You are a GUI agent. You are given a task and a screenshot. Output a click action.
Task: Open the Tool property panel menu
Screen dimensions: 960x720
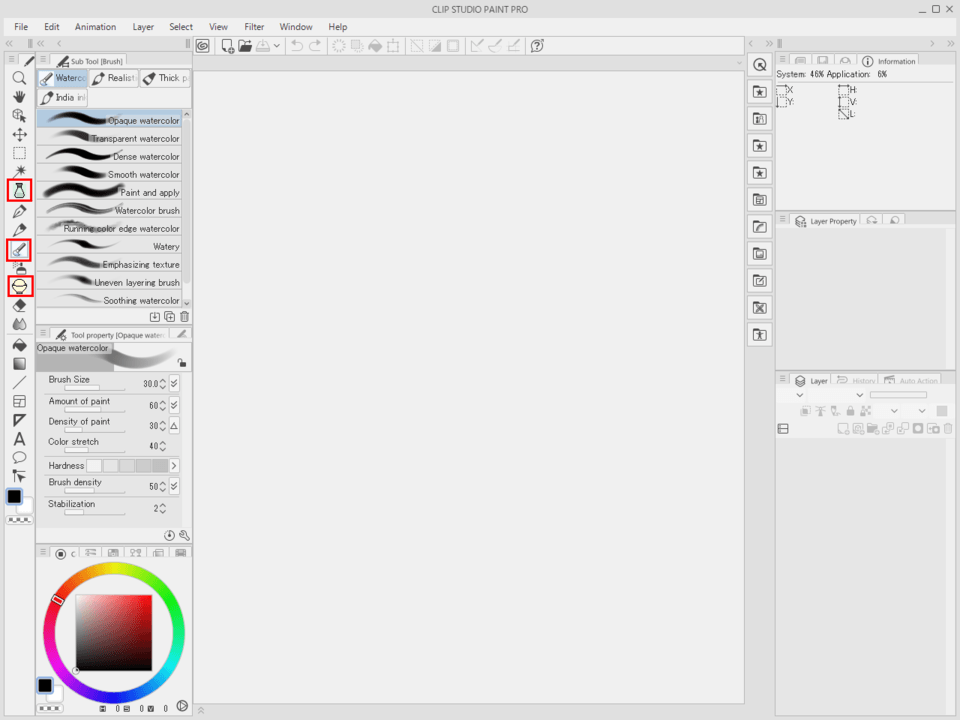tap(43, 333)
